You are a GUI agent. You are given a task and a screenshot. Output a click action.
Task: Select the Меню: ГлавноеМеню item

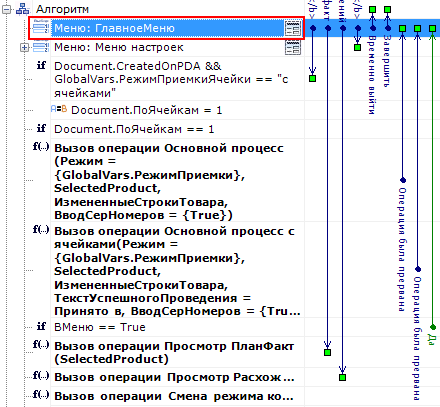[x=114, y=28]
